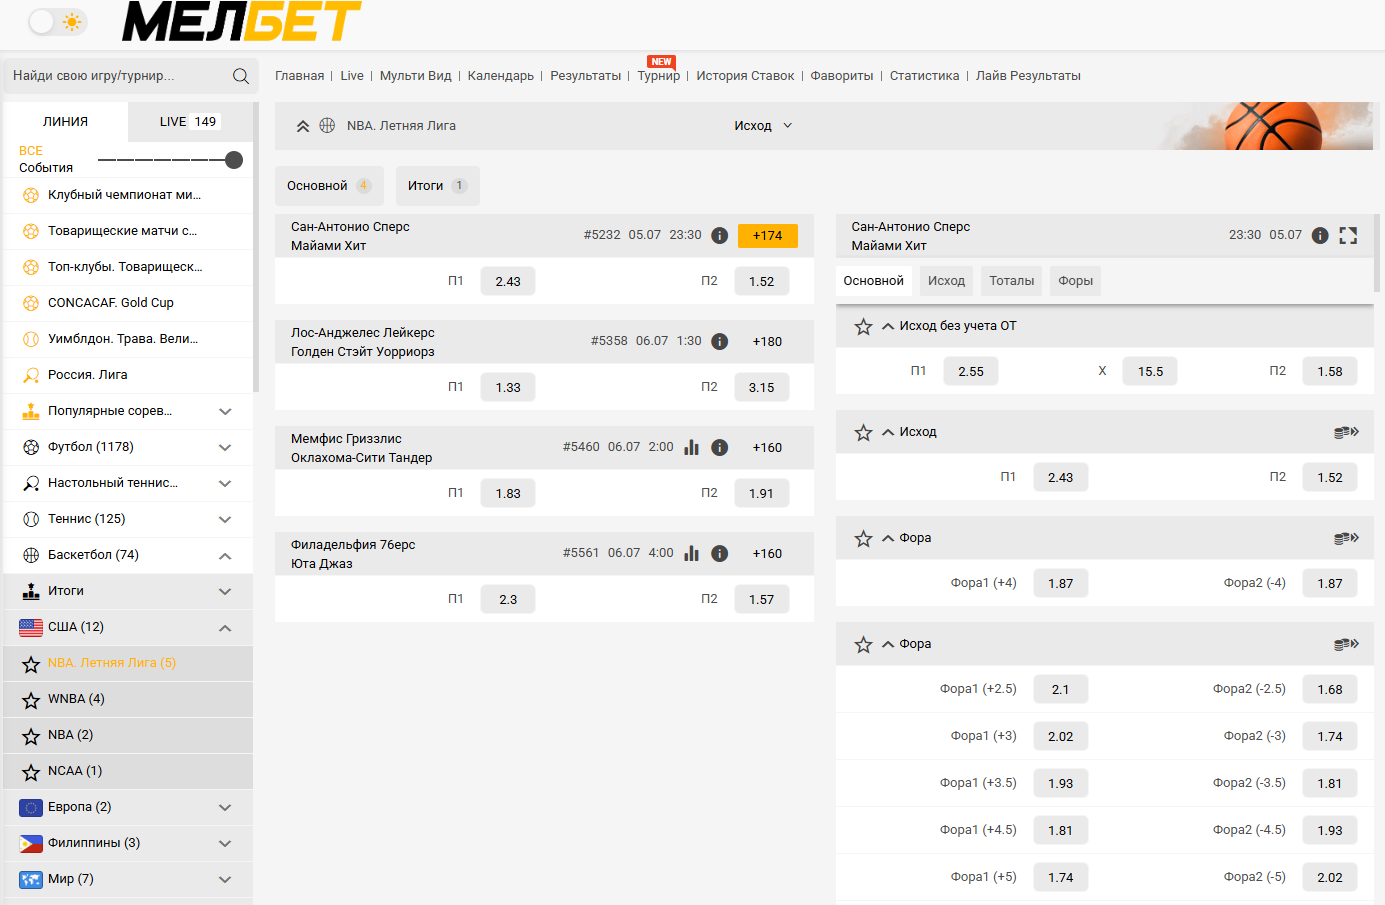The width and height of the screenshot is (1385, 905).
Task: Click the double-chevron collapse icon beside NBA Летняя Лига
Action: [x=303, y=126]
